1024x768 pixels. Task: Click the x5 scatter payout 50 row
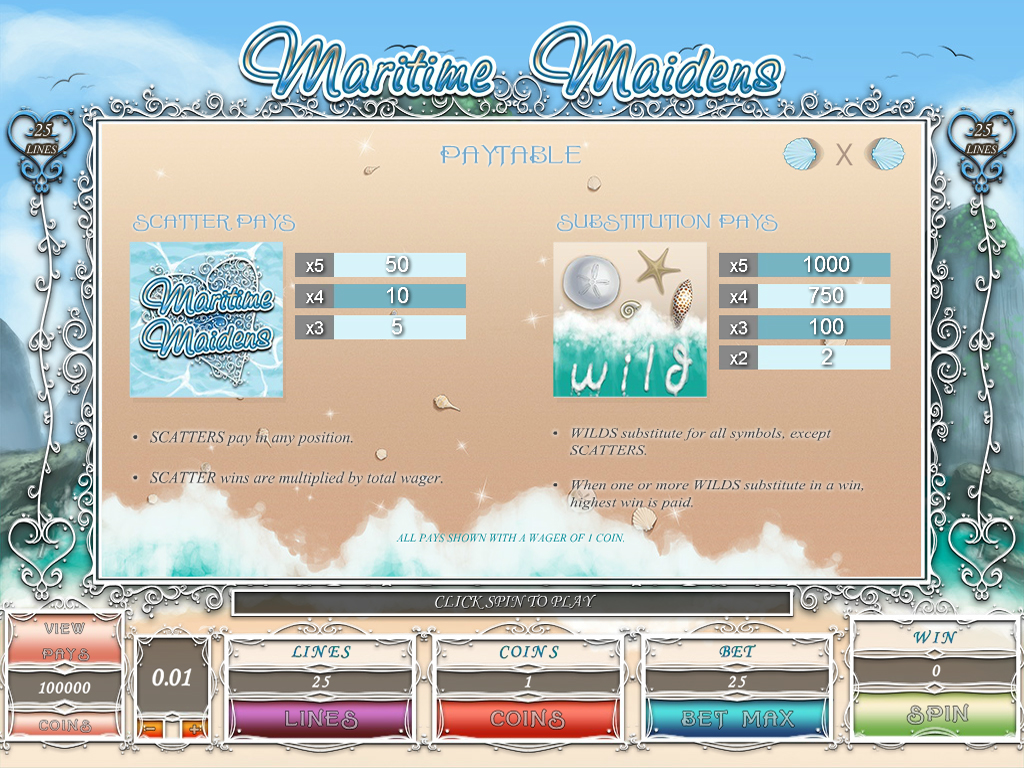coord(380,265)
